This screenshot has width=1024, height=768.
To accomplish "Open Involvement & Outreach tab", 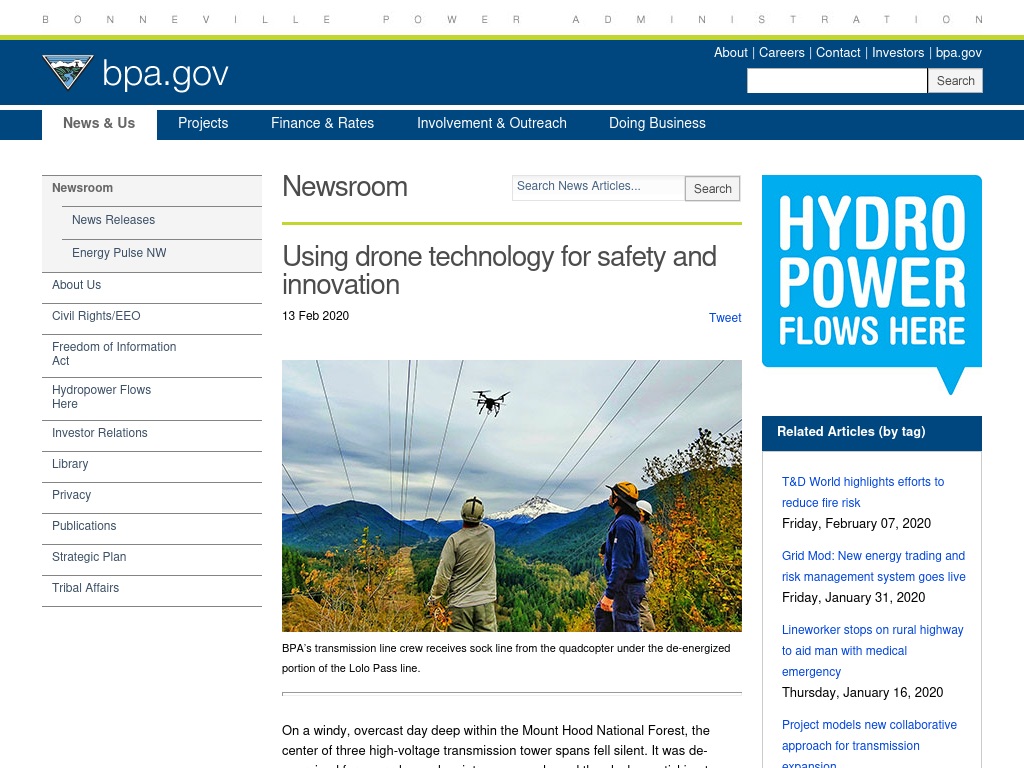I will pyautogui.click(x=492, y=123).
